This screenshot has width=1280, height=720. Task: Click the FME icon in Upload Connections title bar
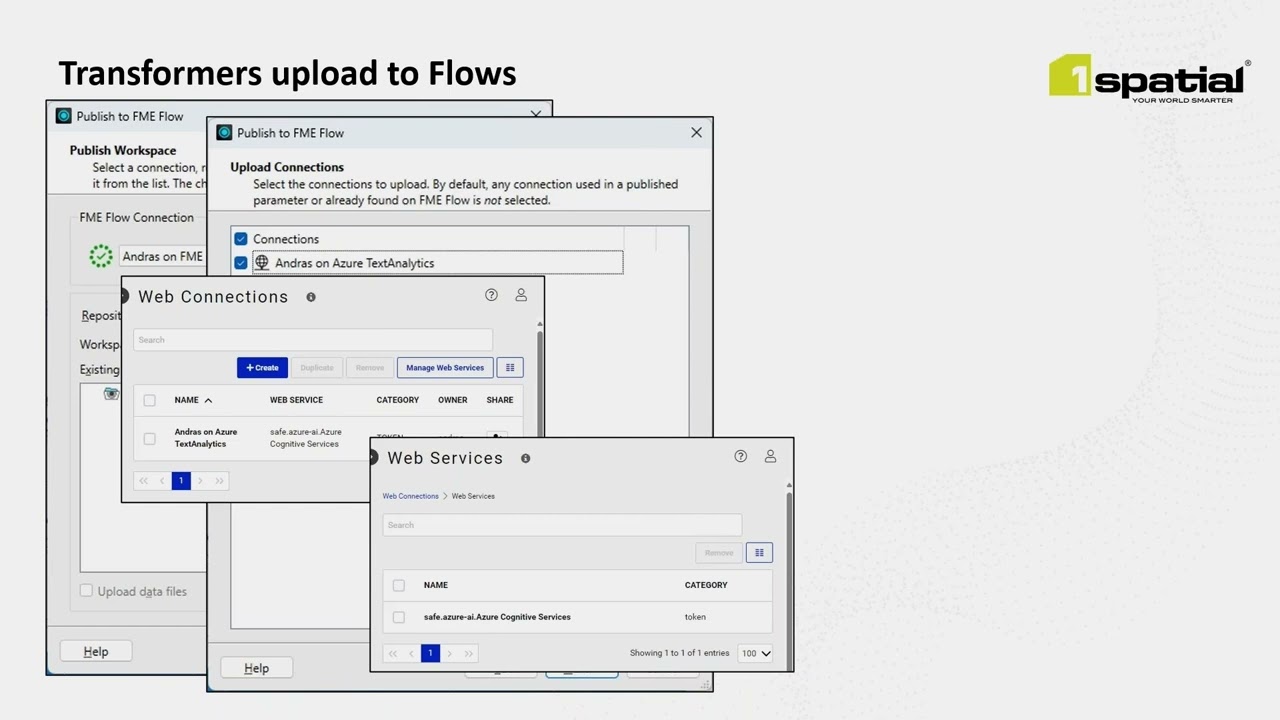pos(224,133)
